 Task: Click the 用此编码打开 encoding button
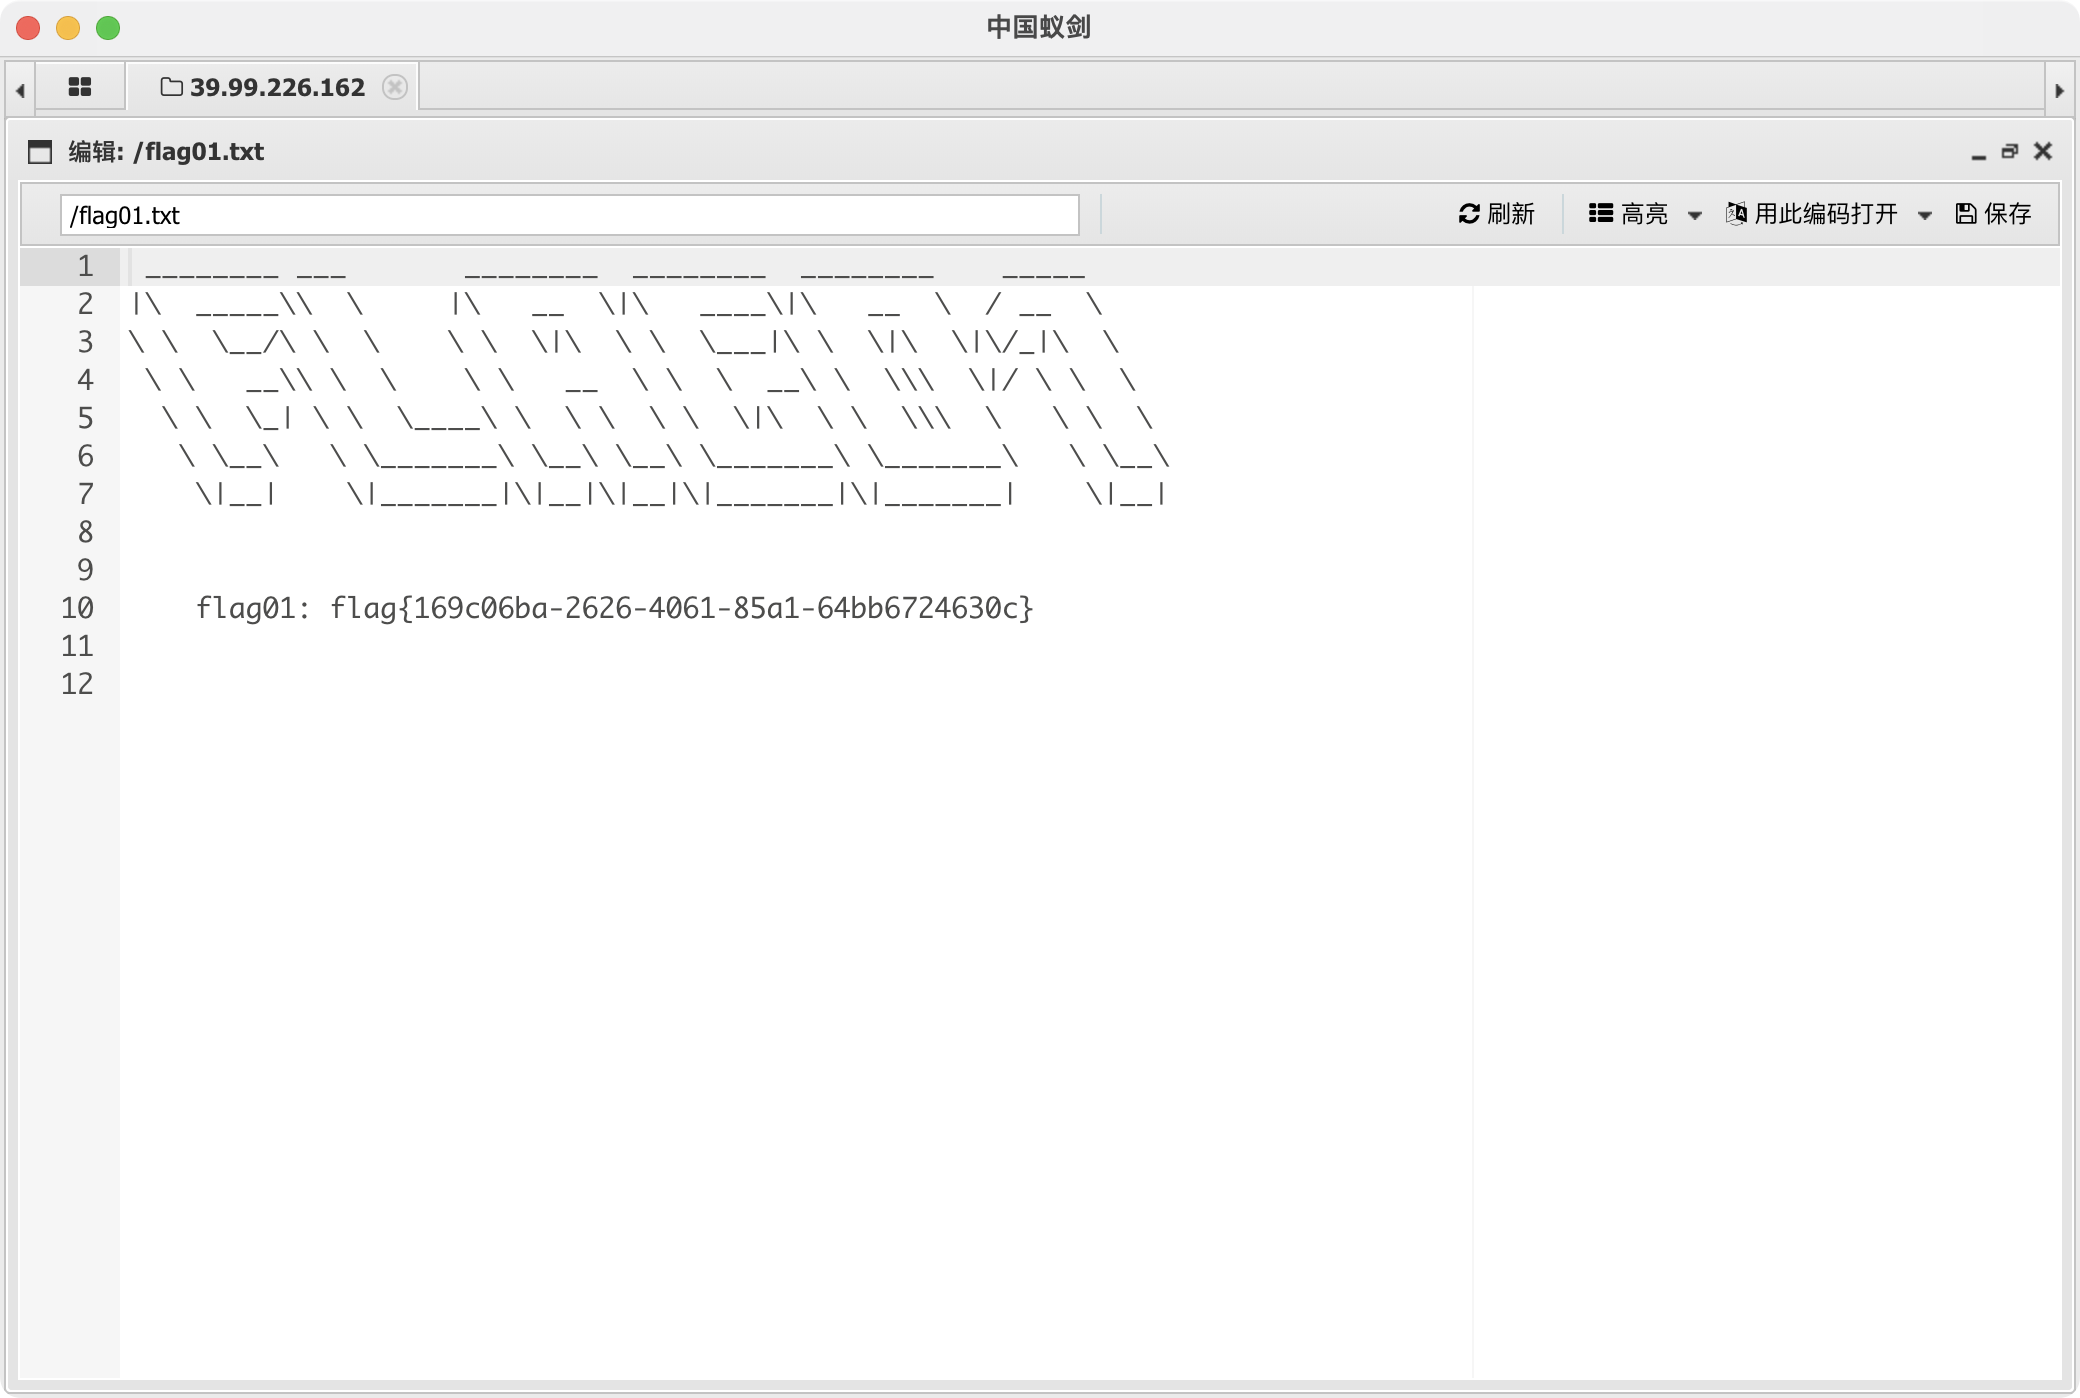[1811, 214]
